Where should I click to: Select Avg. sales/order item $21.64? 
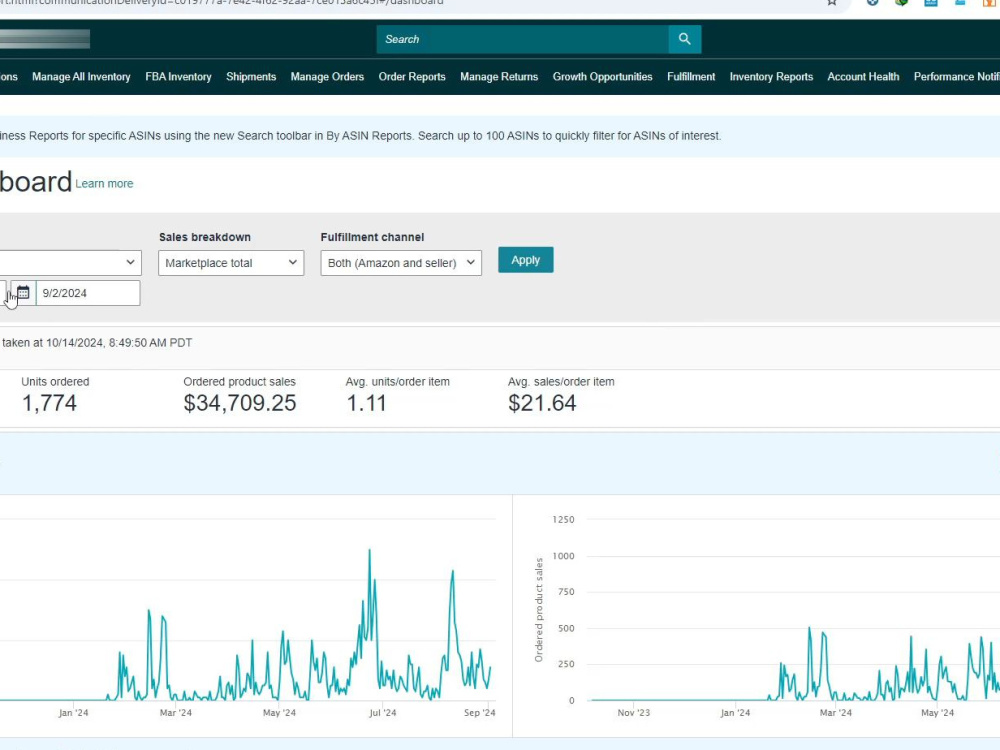[542, 403]
